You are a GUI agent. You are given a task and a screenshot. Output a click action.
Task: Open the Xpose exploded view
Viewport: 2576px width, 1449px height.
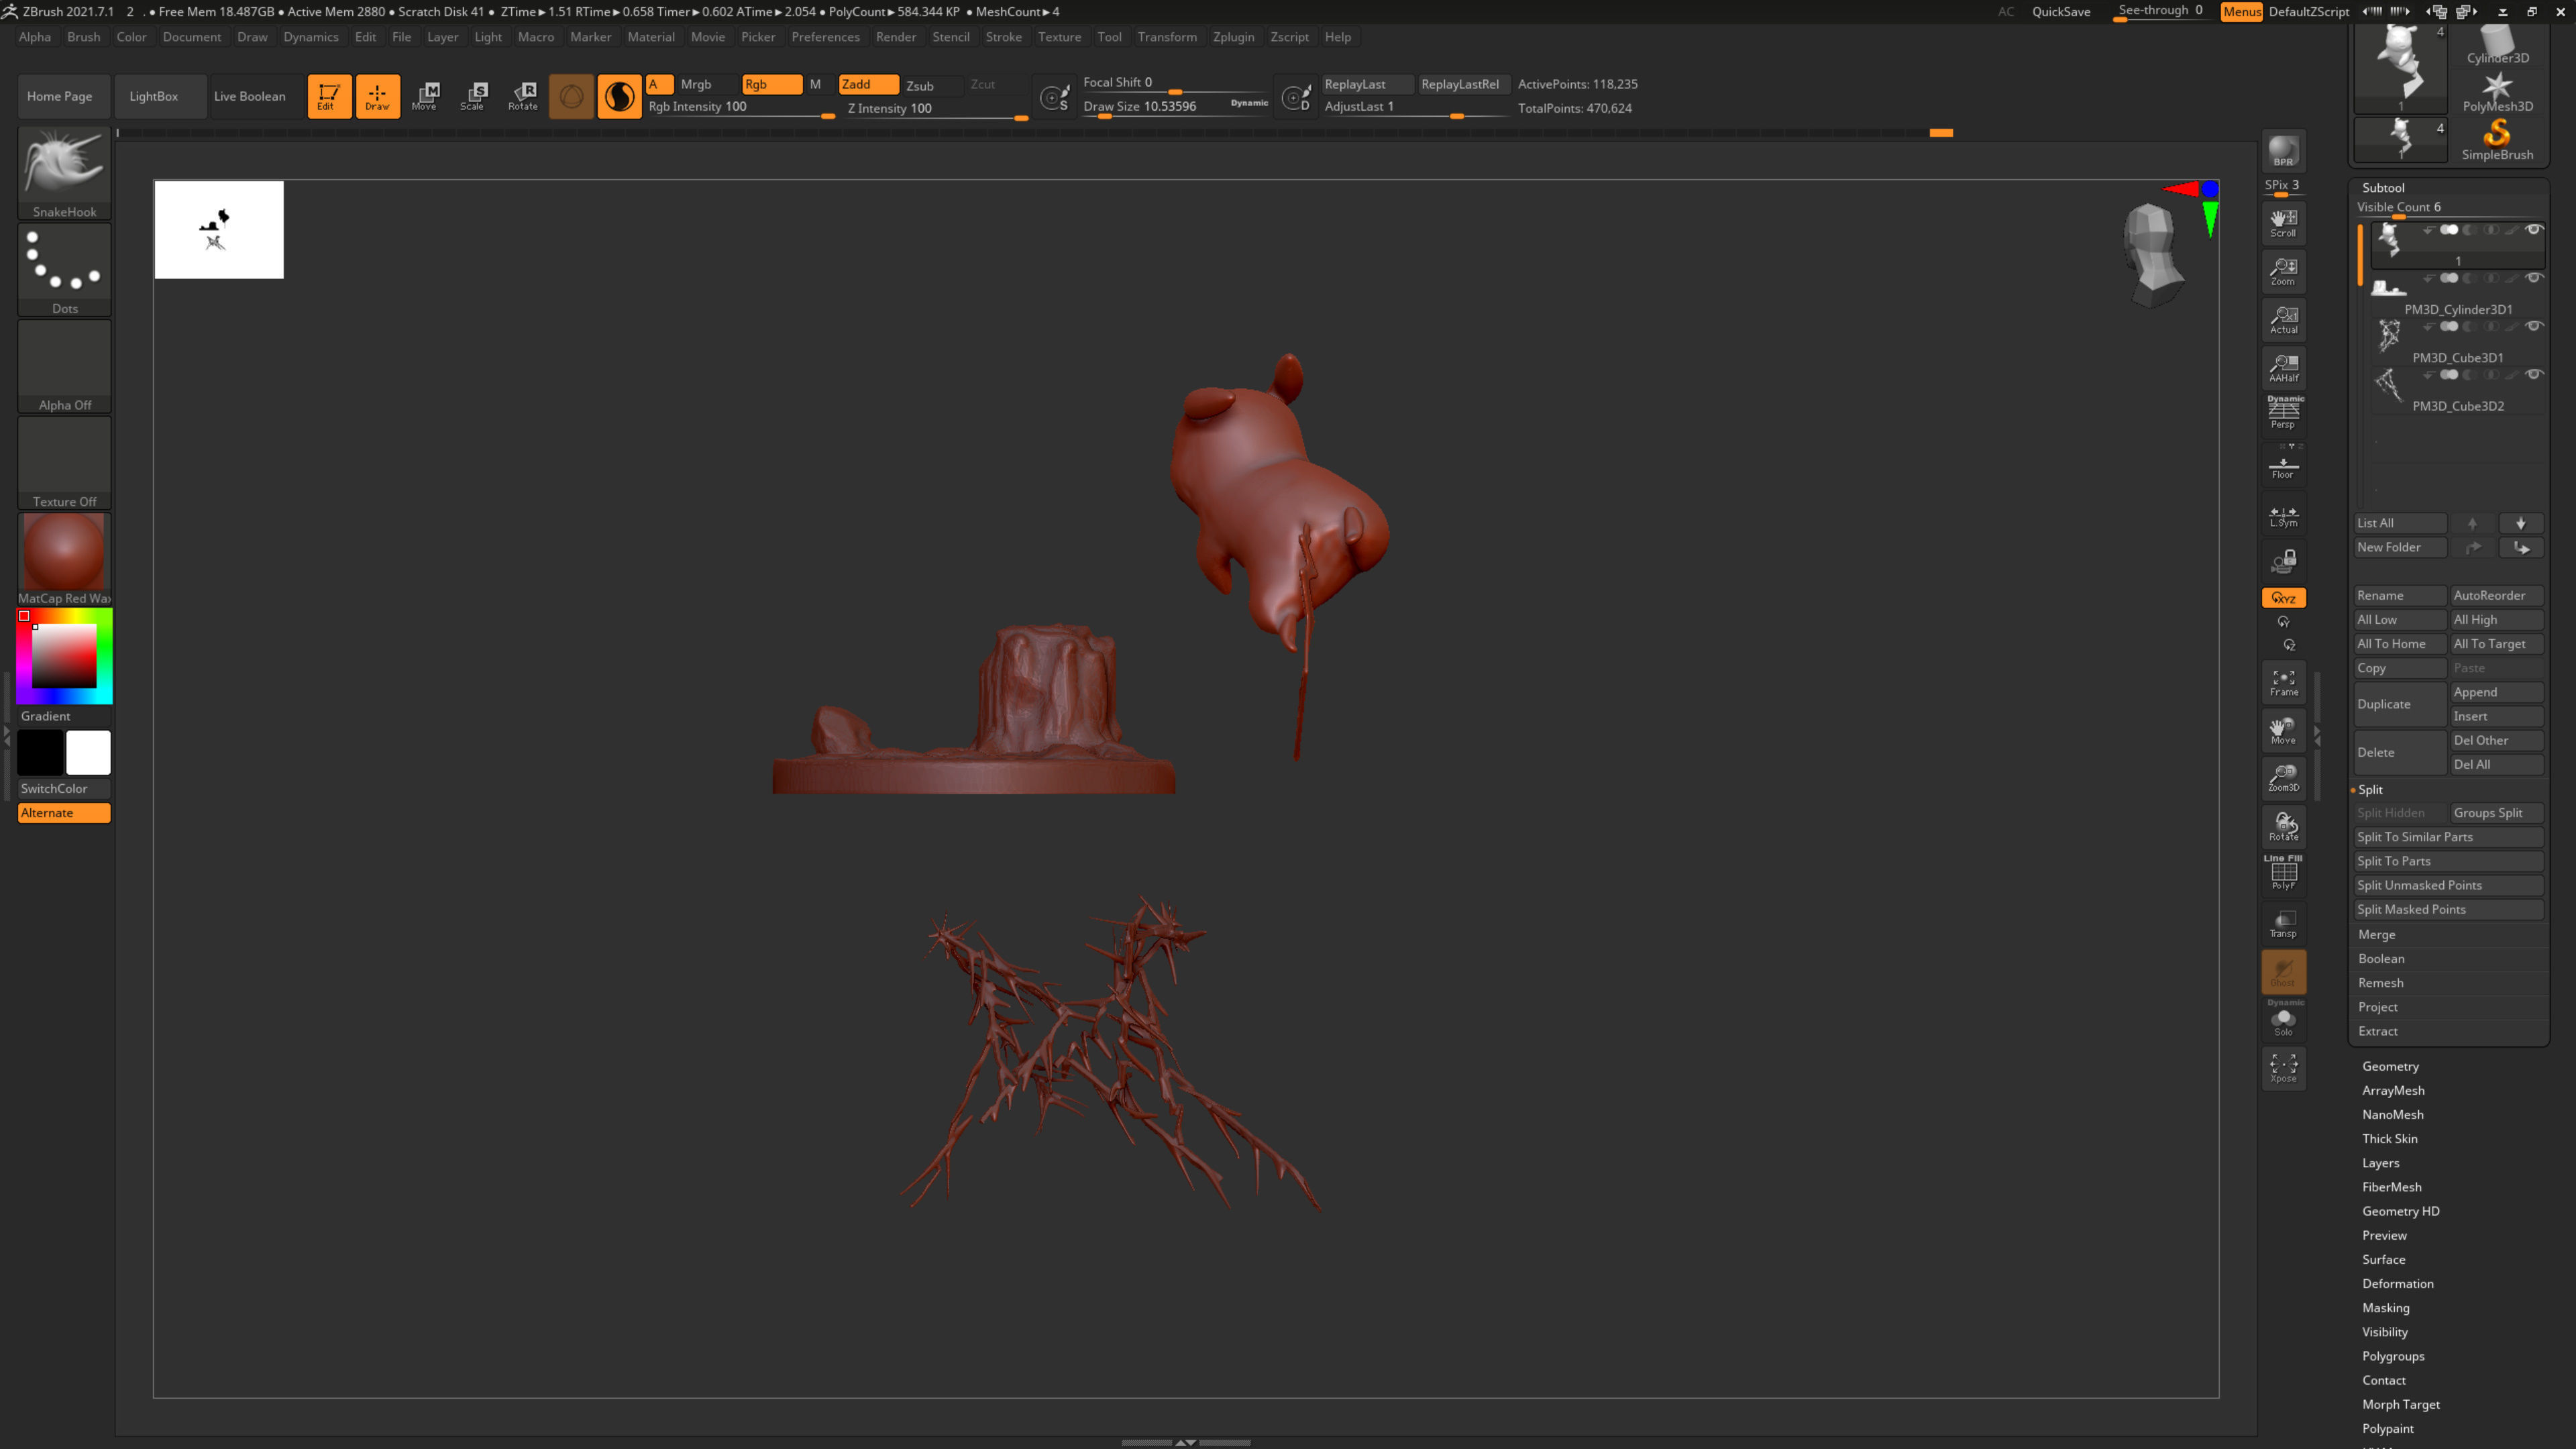tap(2283, 1068)
